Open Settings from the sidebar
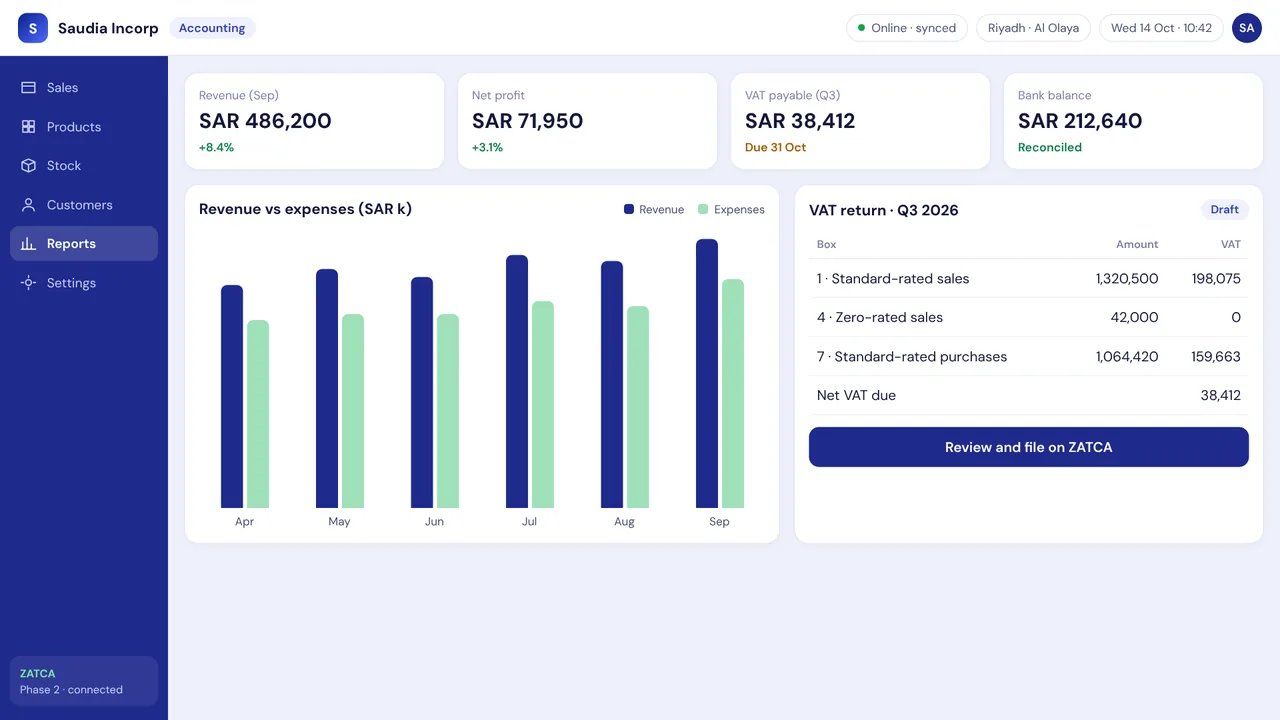This screenshot has width=1280, height=720. [84, 283]
